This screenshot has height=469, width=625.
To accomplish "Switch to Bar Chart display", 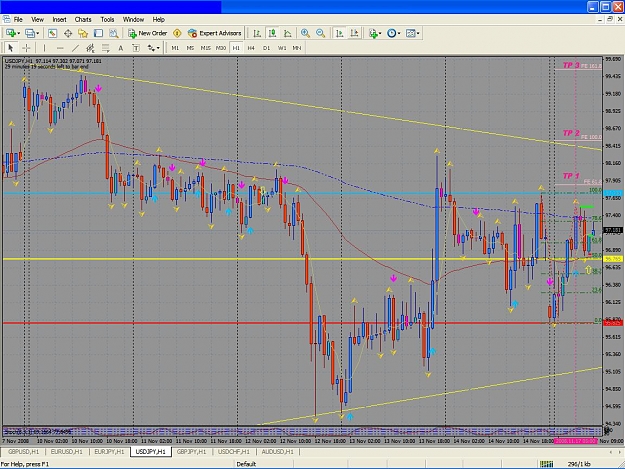I will pyautogui.click(x=257, y=33).
